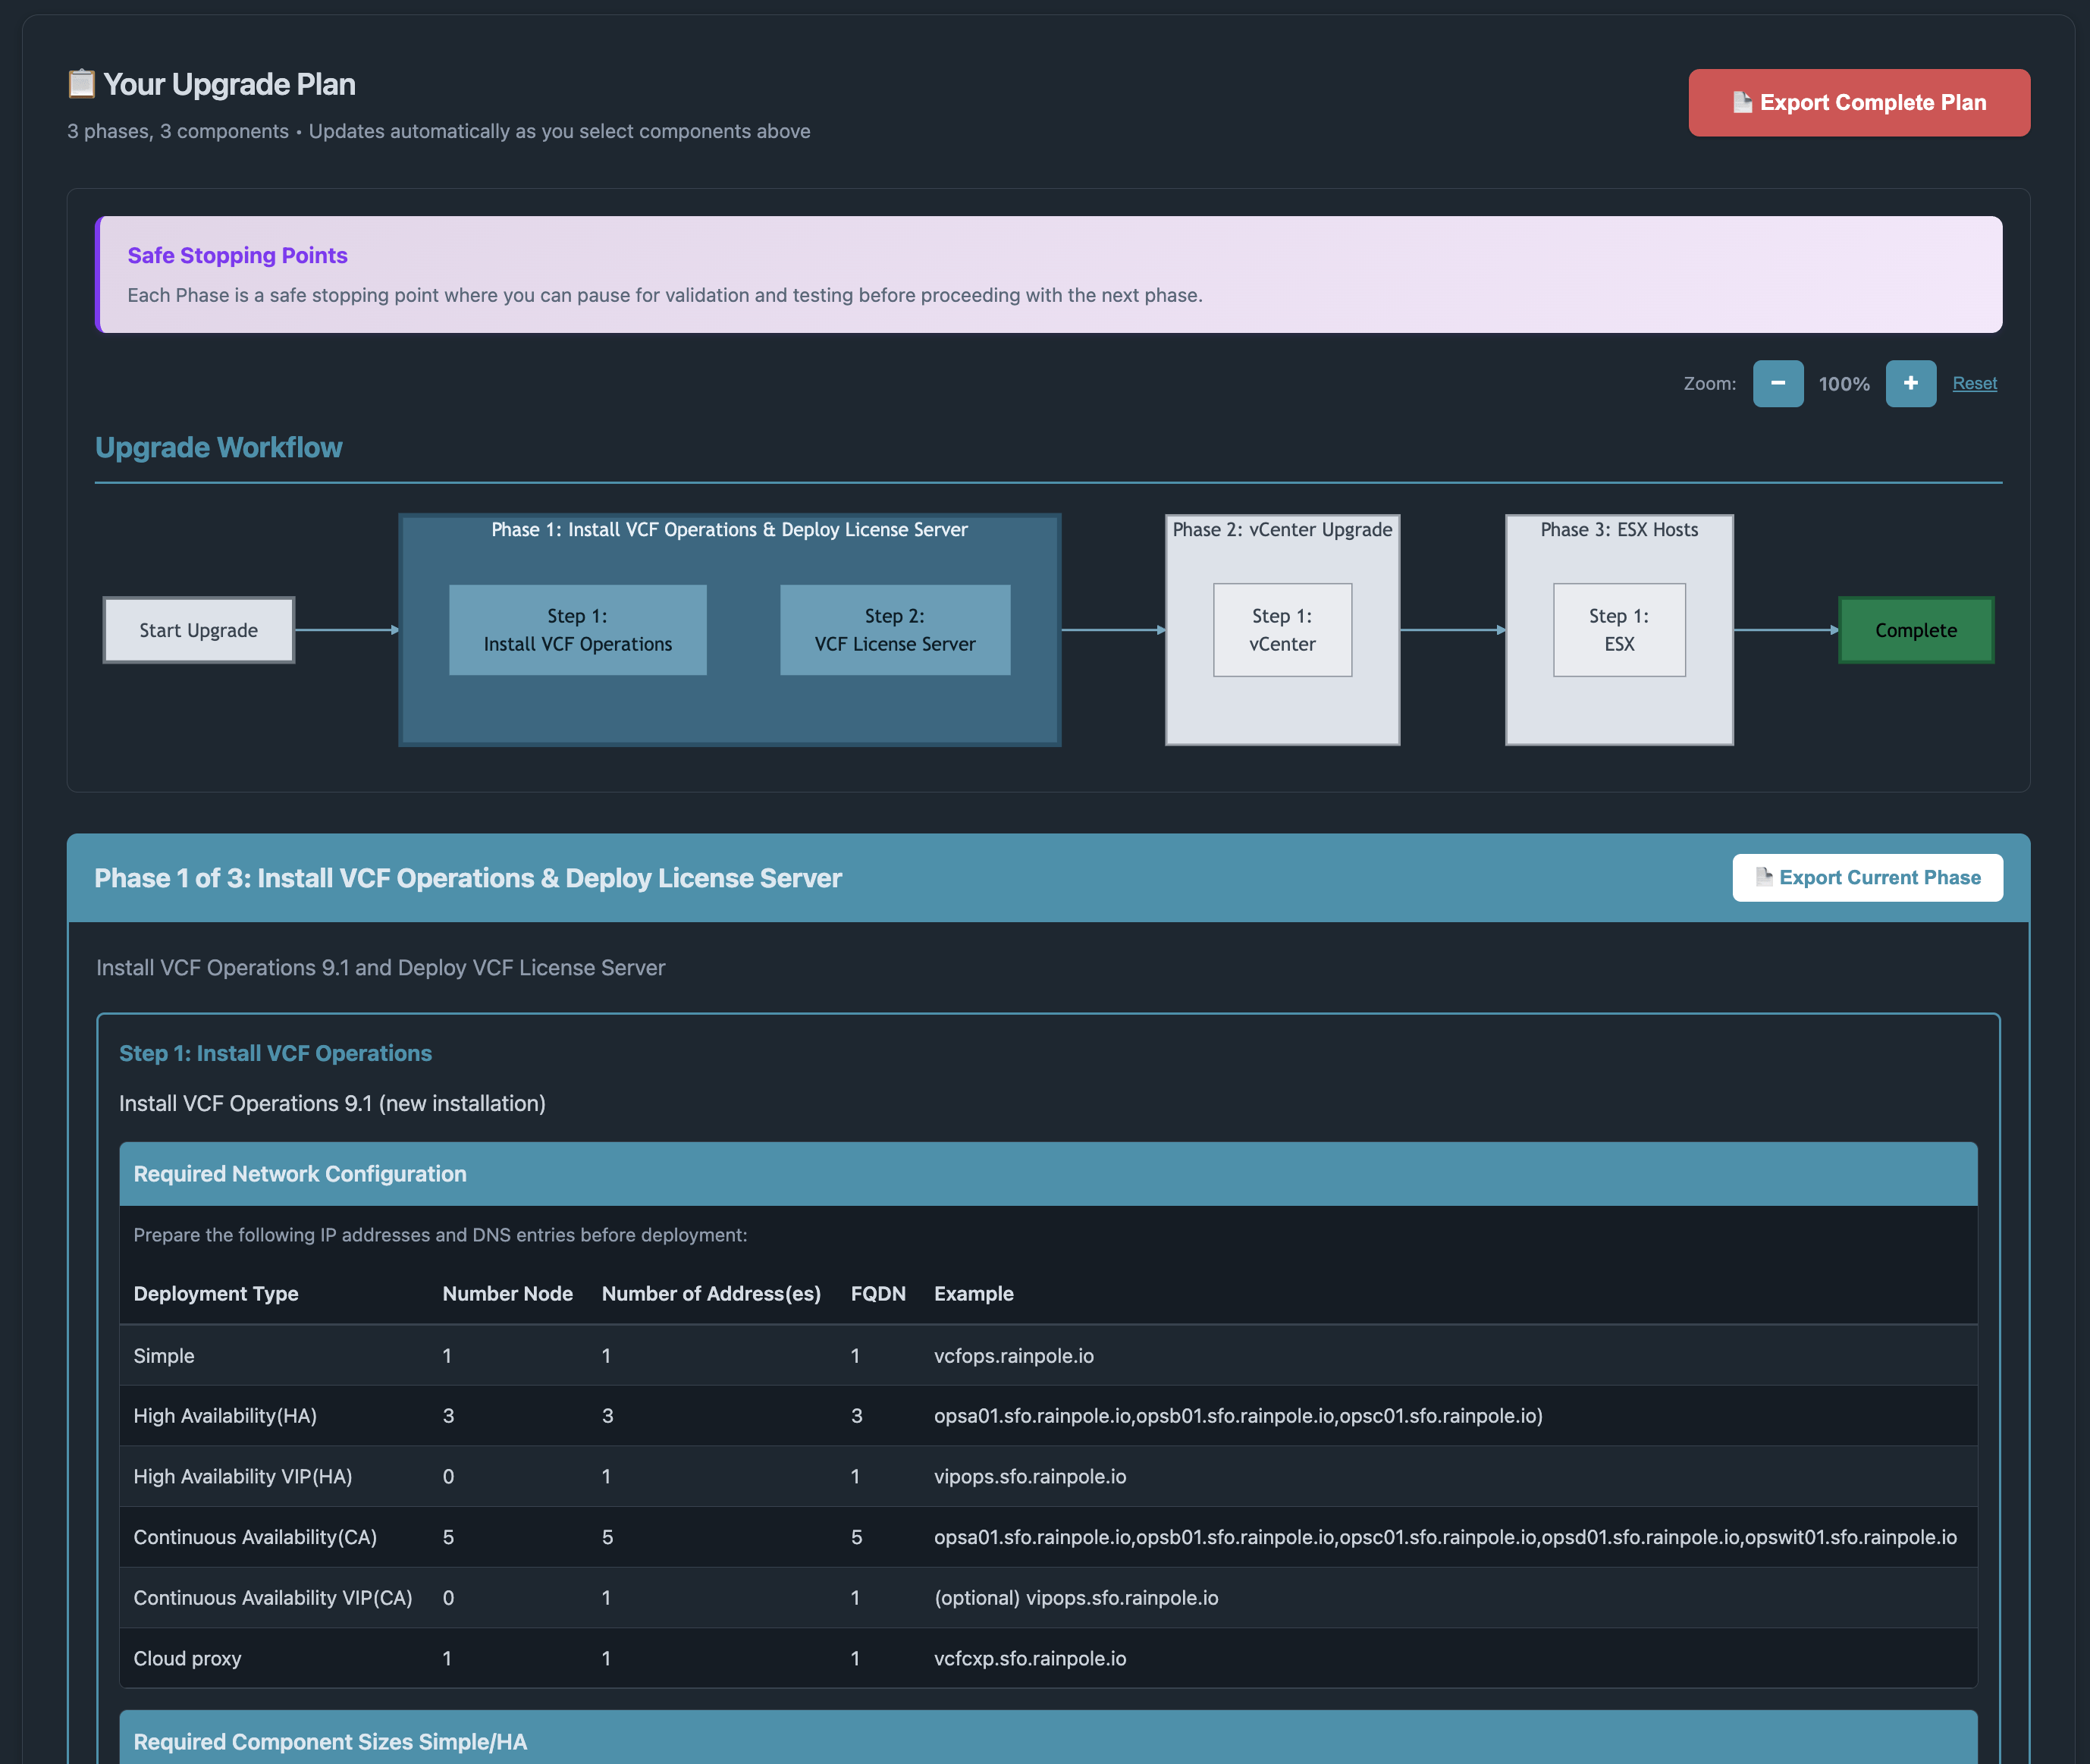
Task: Click the Upgrade Workflow heading
Action: click(218, 447)
